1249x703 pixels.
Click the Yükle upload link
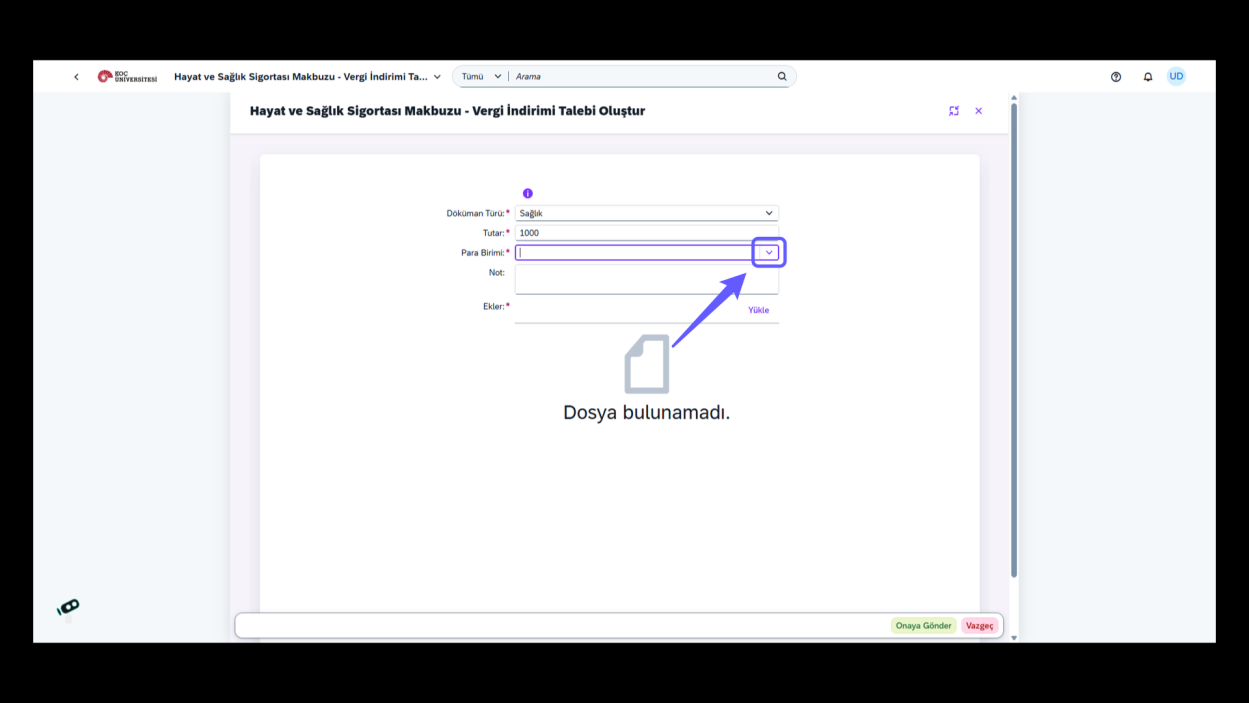point(759,310)
